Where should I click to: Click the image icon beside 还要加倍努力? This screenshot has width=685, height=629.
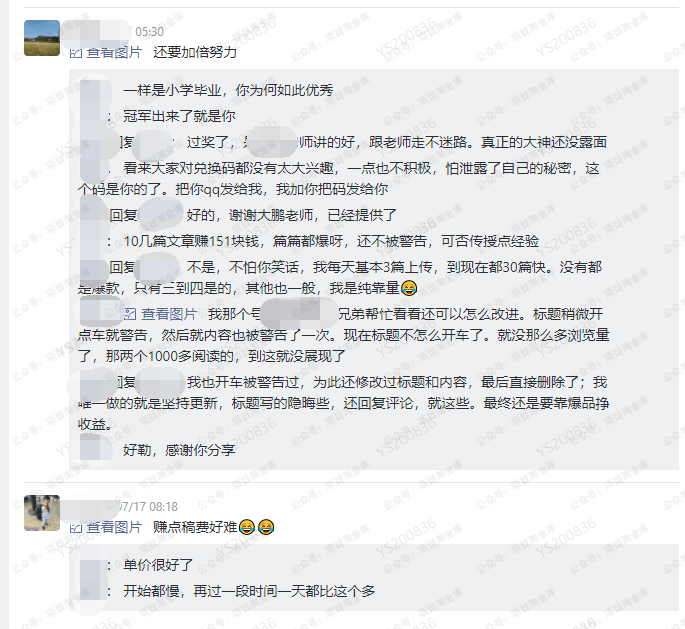click(76, 53)
